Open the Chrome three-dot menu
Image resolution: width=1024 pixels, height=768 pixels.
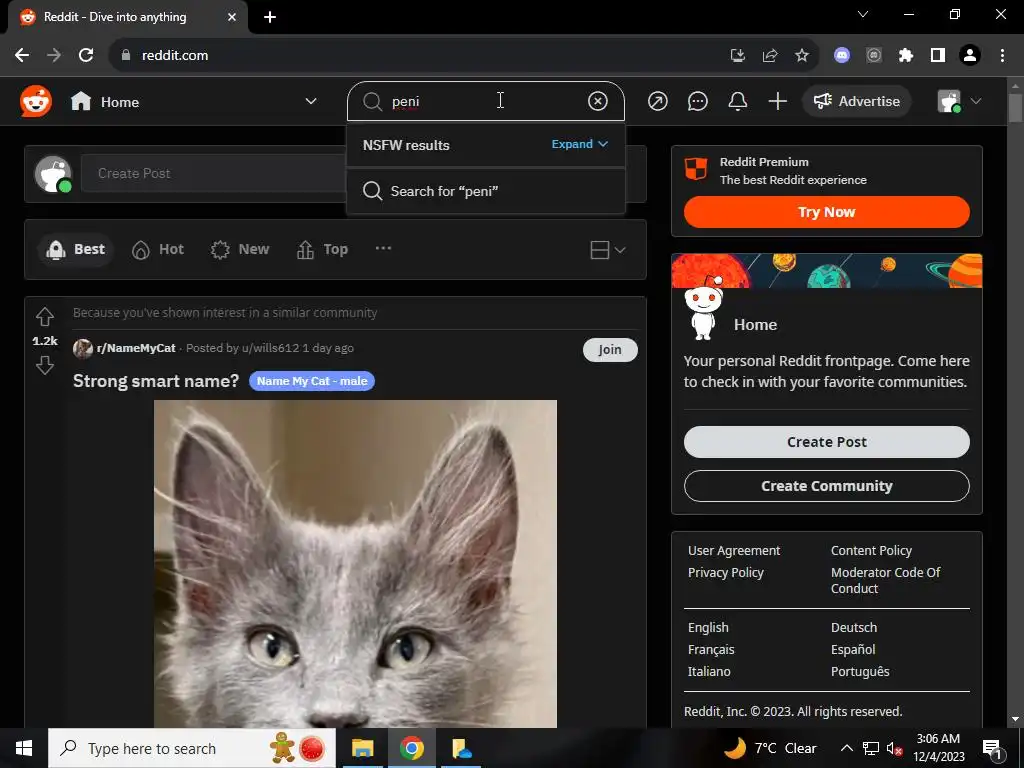point(1002,56)
